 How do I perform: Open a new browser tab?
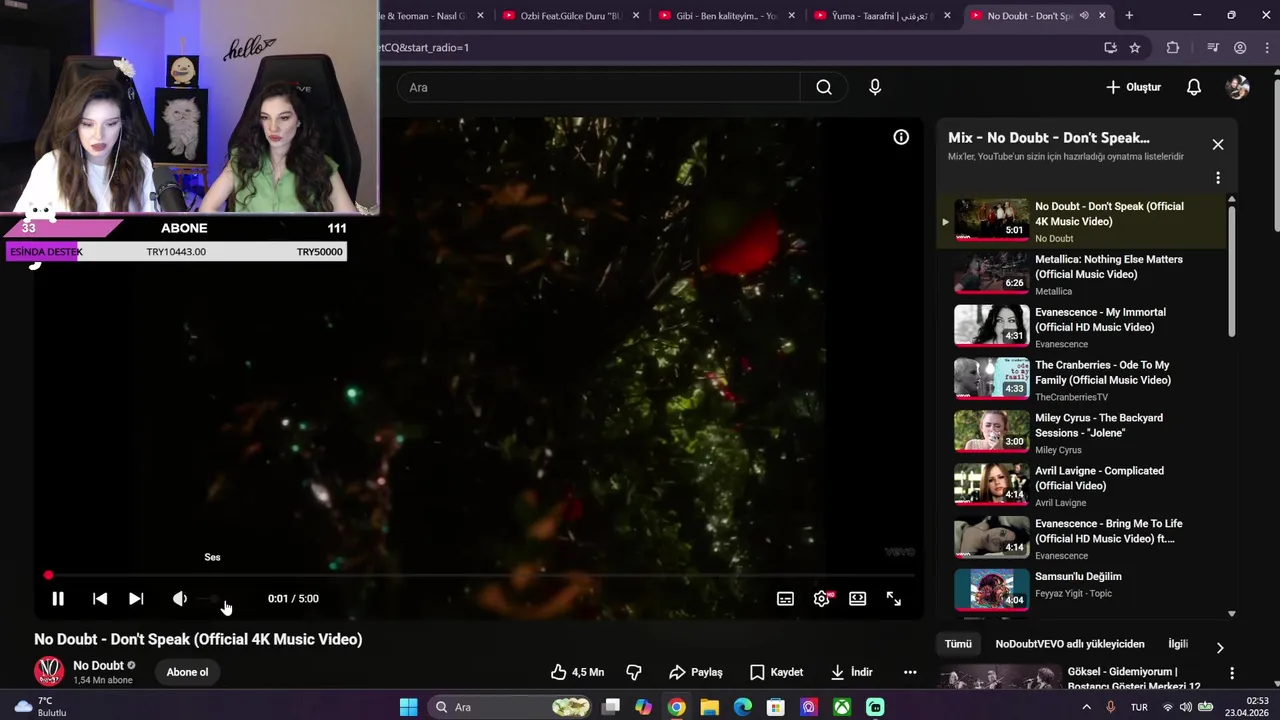click(1129, 15)
